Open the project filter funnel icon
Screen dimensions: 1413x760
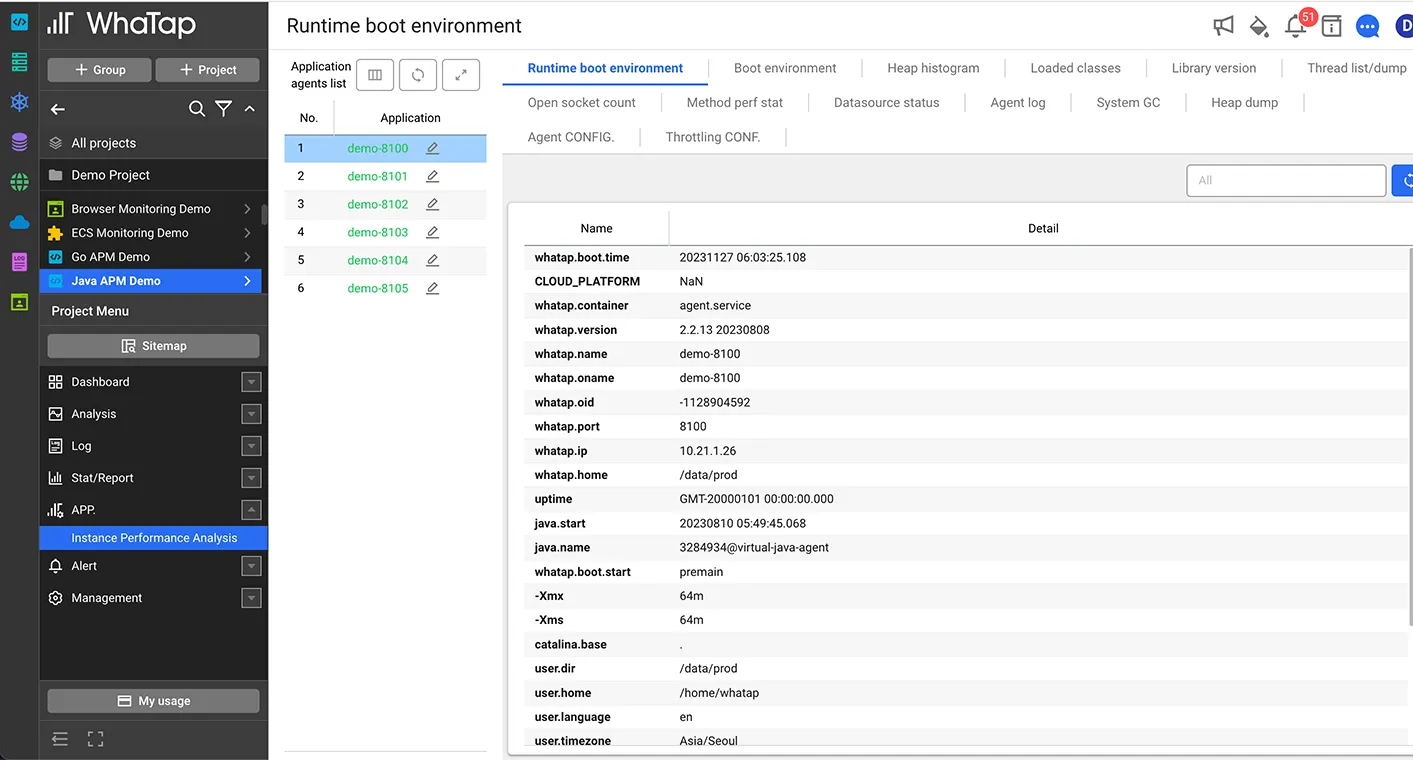(224, 109)
